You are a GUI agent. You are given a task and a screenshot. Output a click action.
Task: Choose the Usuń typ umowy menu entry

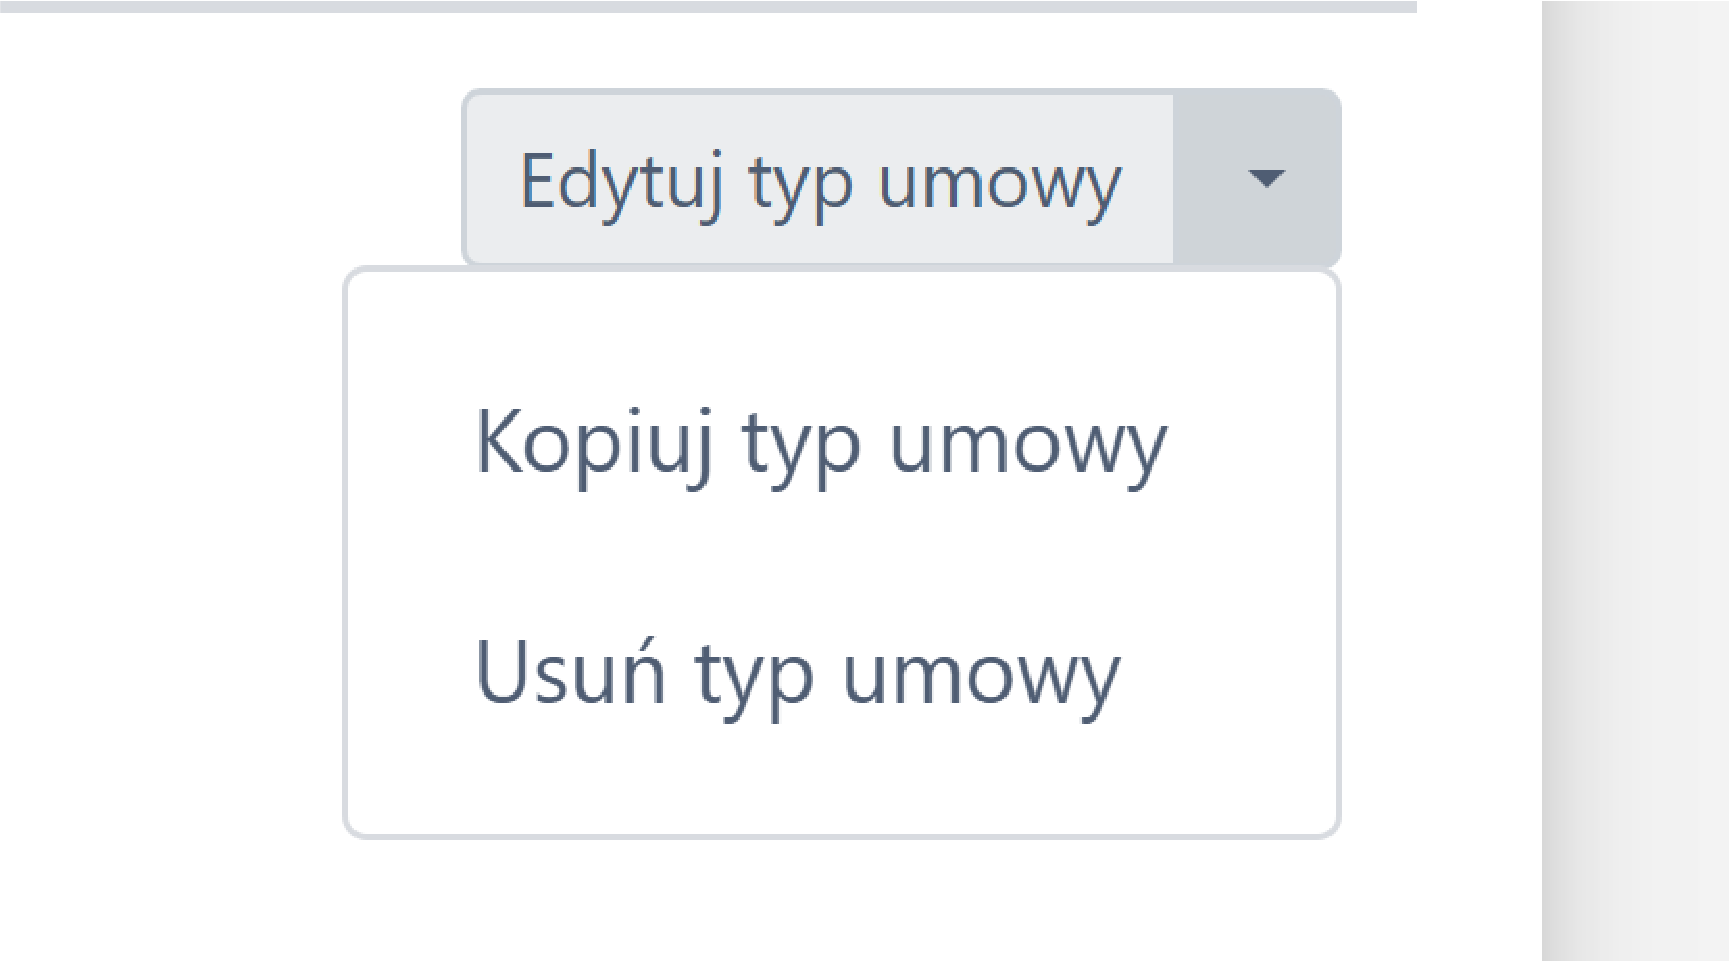pyautogui.click(x=797, y=673)
